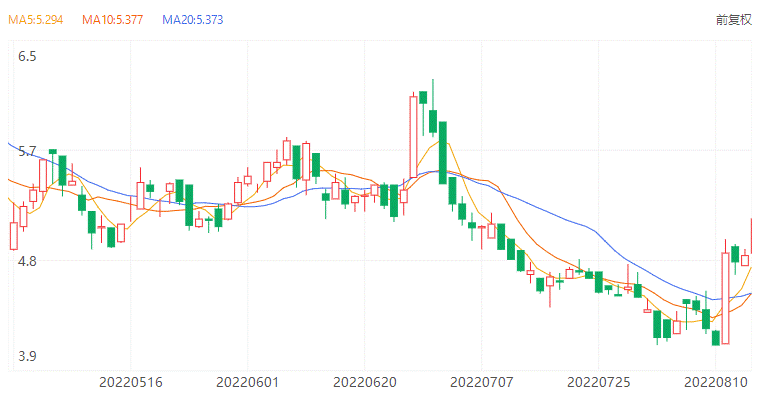Click the 3.9 price axis label
The image size is (758, 400).
(x=27, y=357)
